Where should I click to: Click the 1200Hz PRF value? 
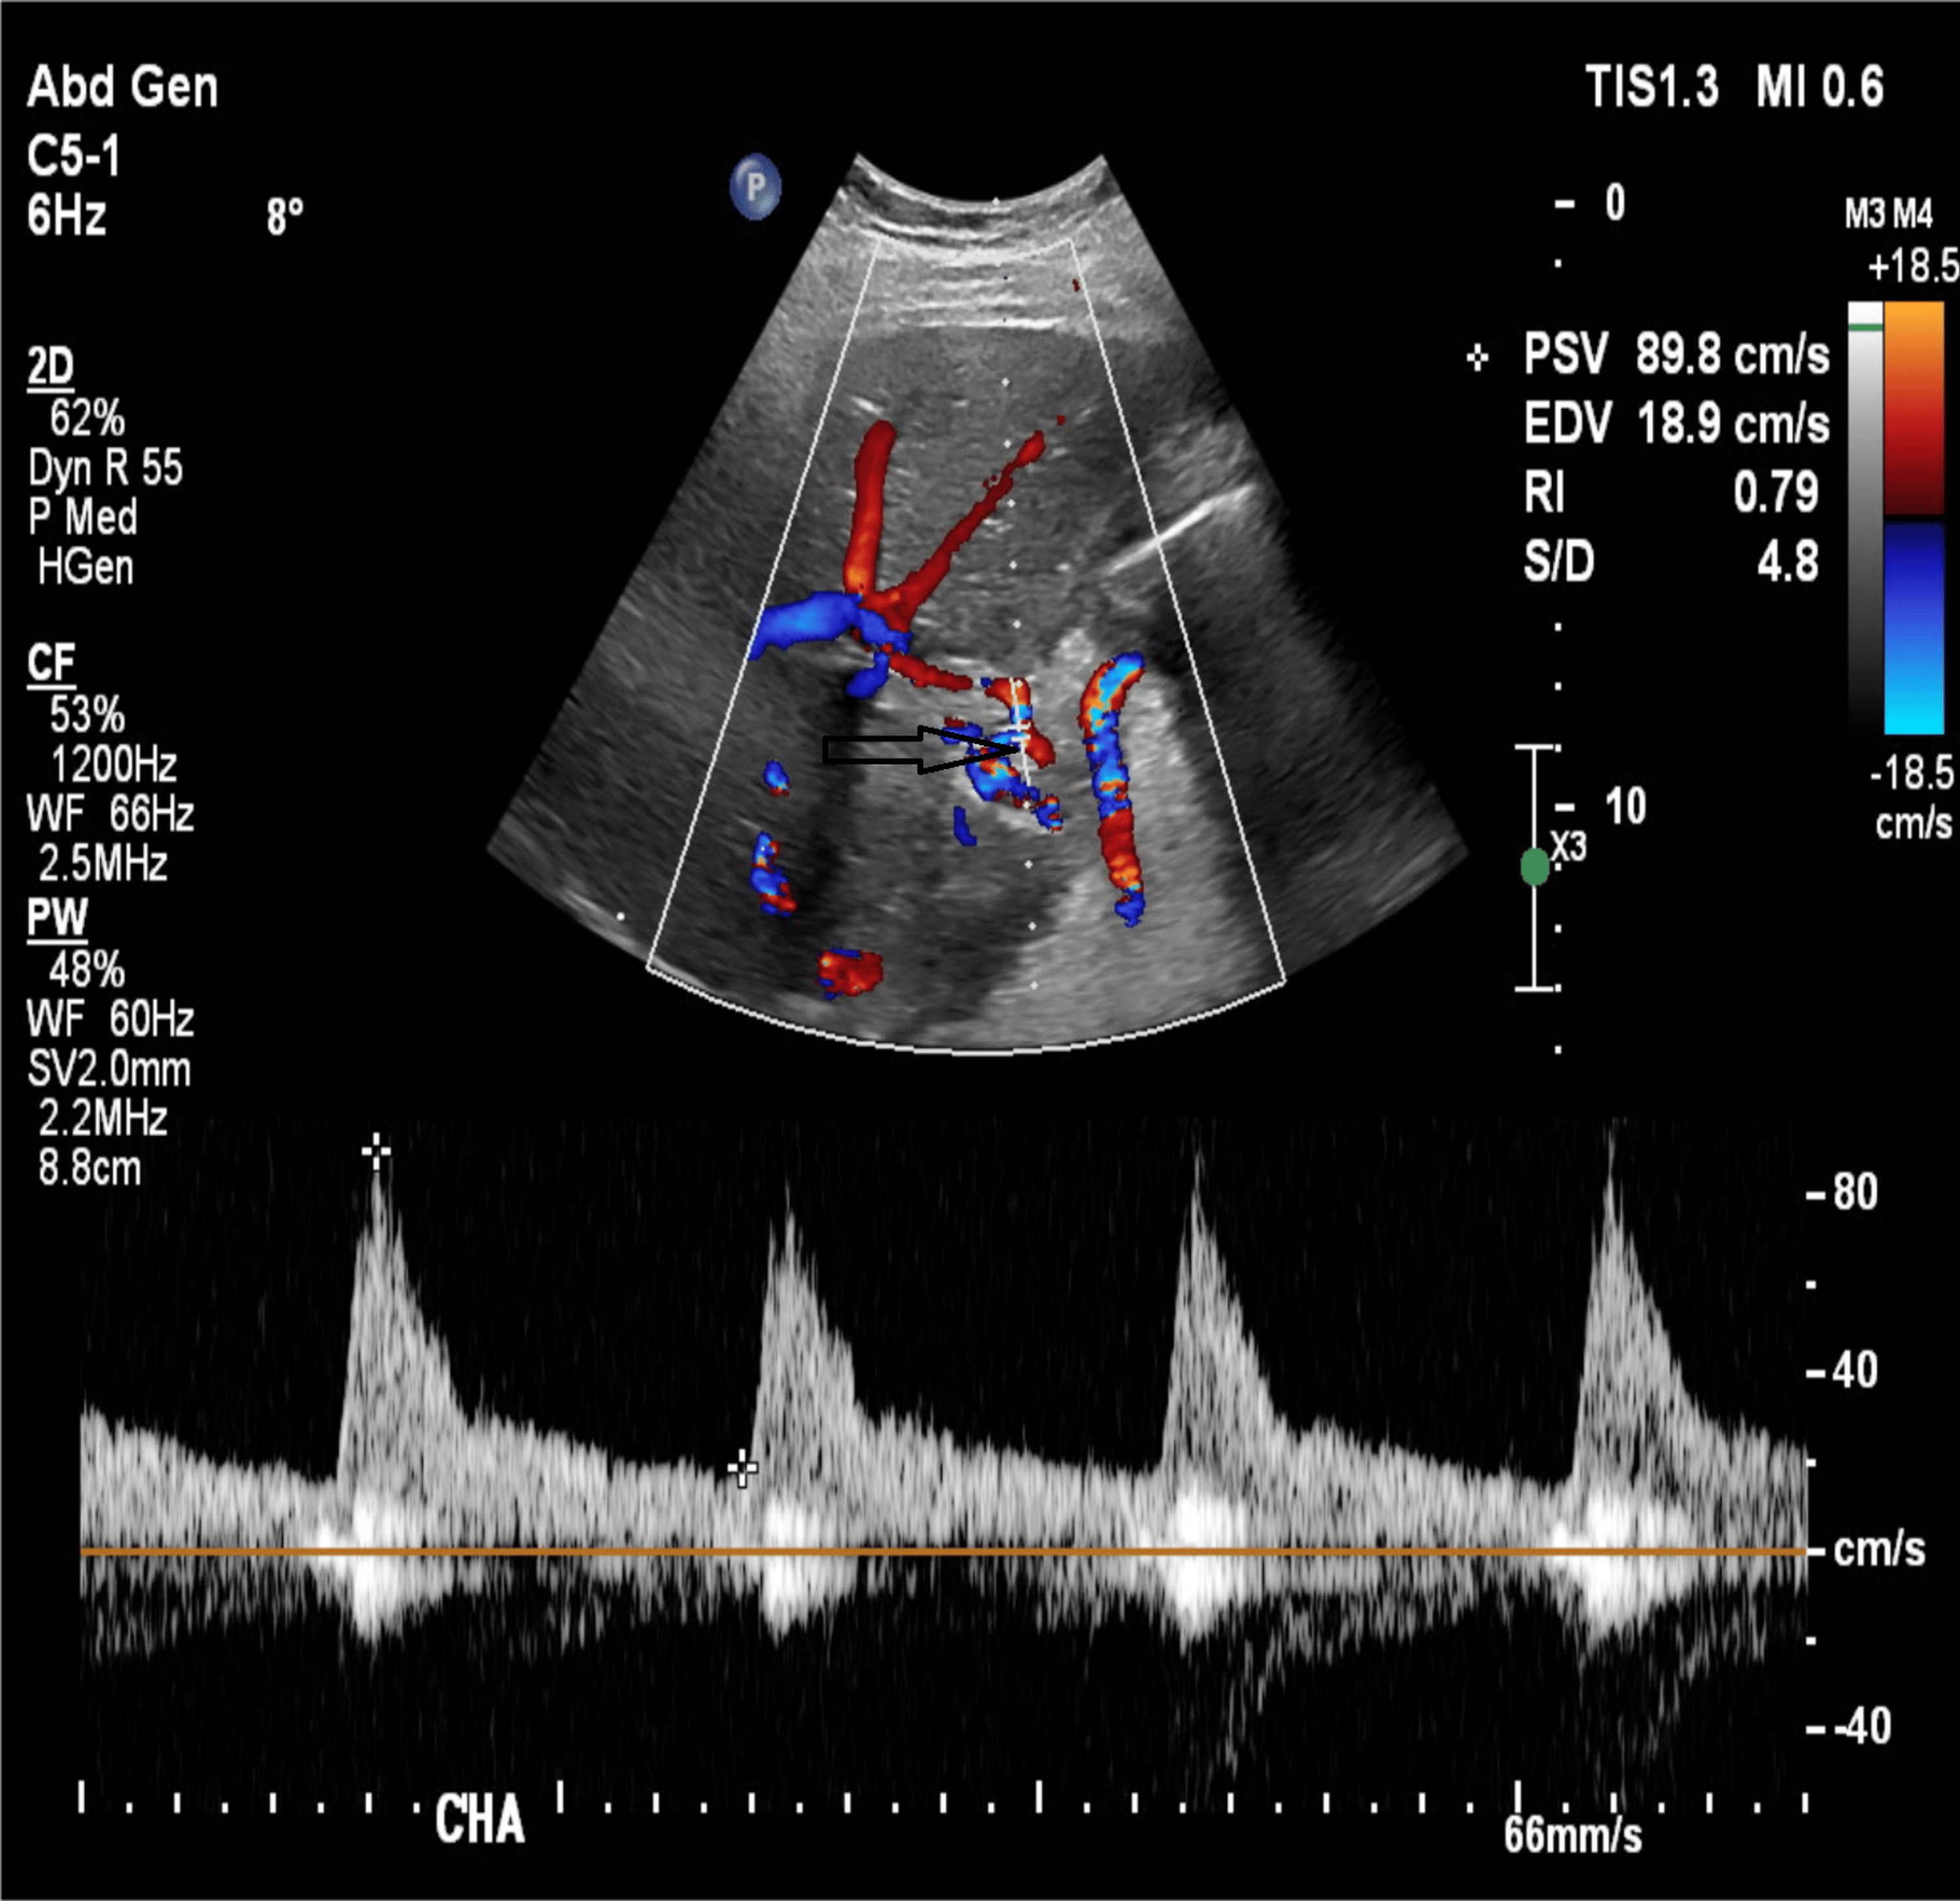113,765
